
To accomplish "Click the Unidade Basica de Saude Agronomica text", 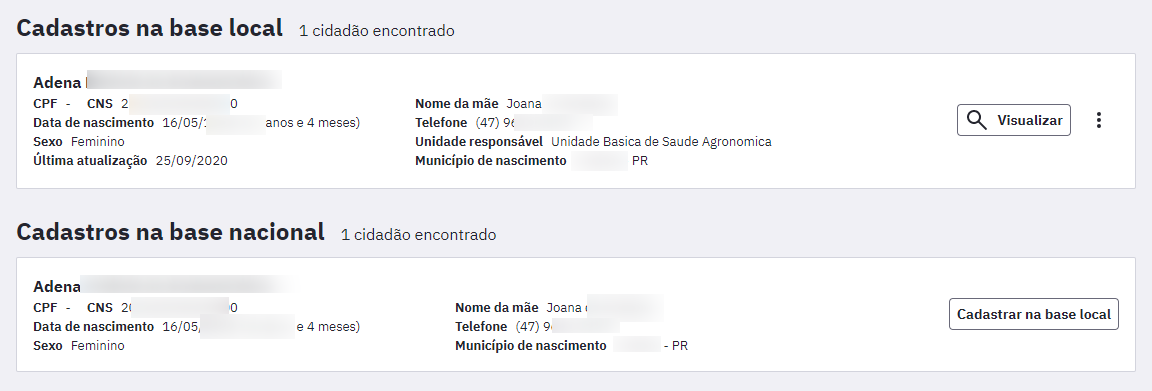I will click(661, 142).
